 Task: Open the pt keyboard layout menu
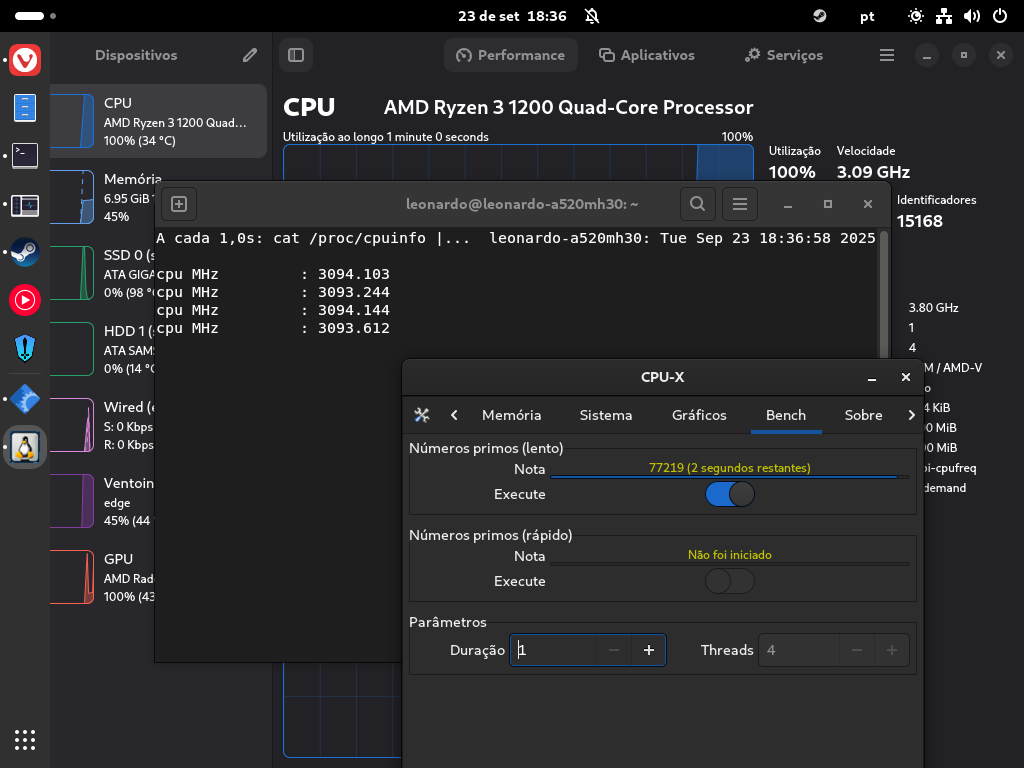click(x=867, y=16)
